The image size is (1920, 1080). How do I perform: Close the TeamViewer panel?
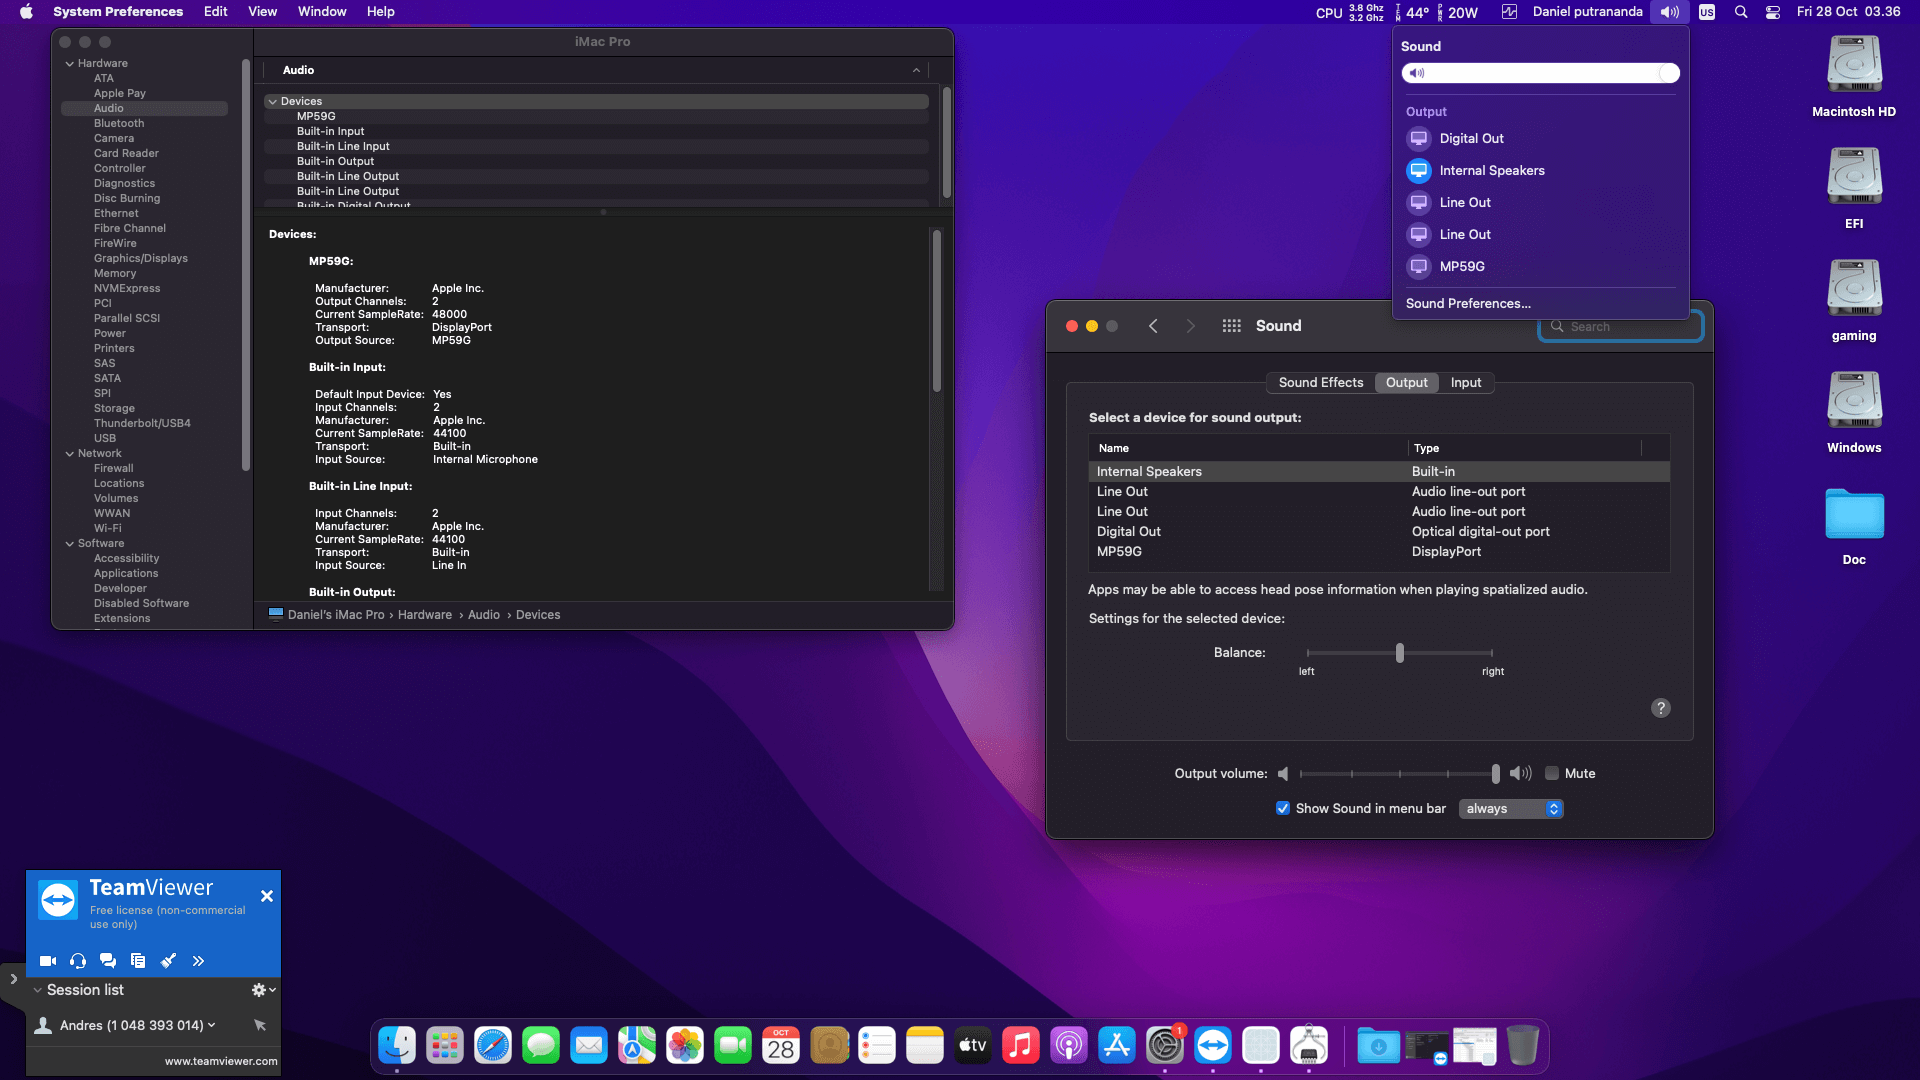(x=267, y=896)
